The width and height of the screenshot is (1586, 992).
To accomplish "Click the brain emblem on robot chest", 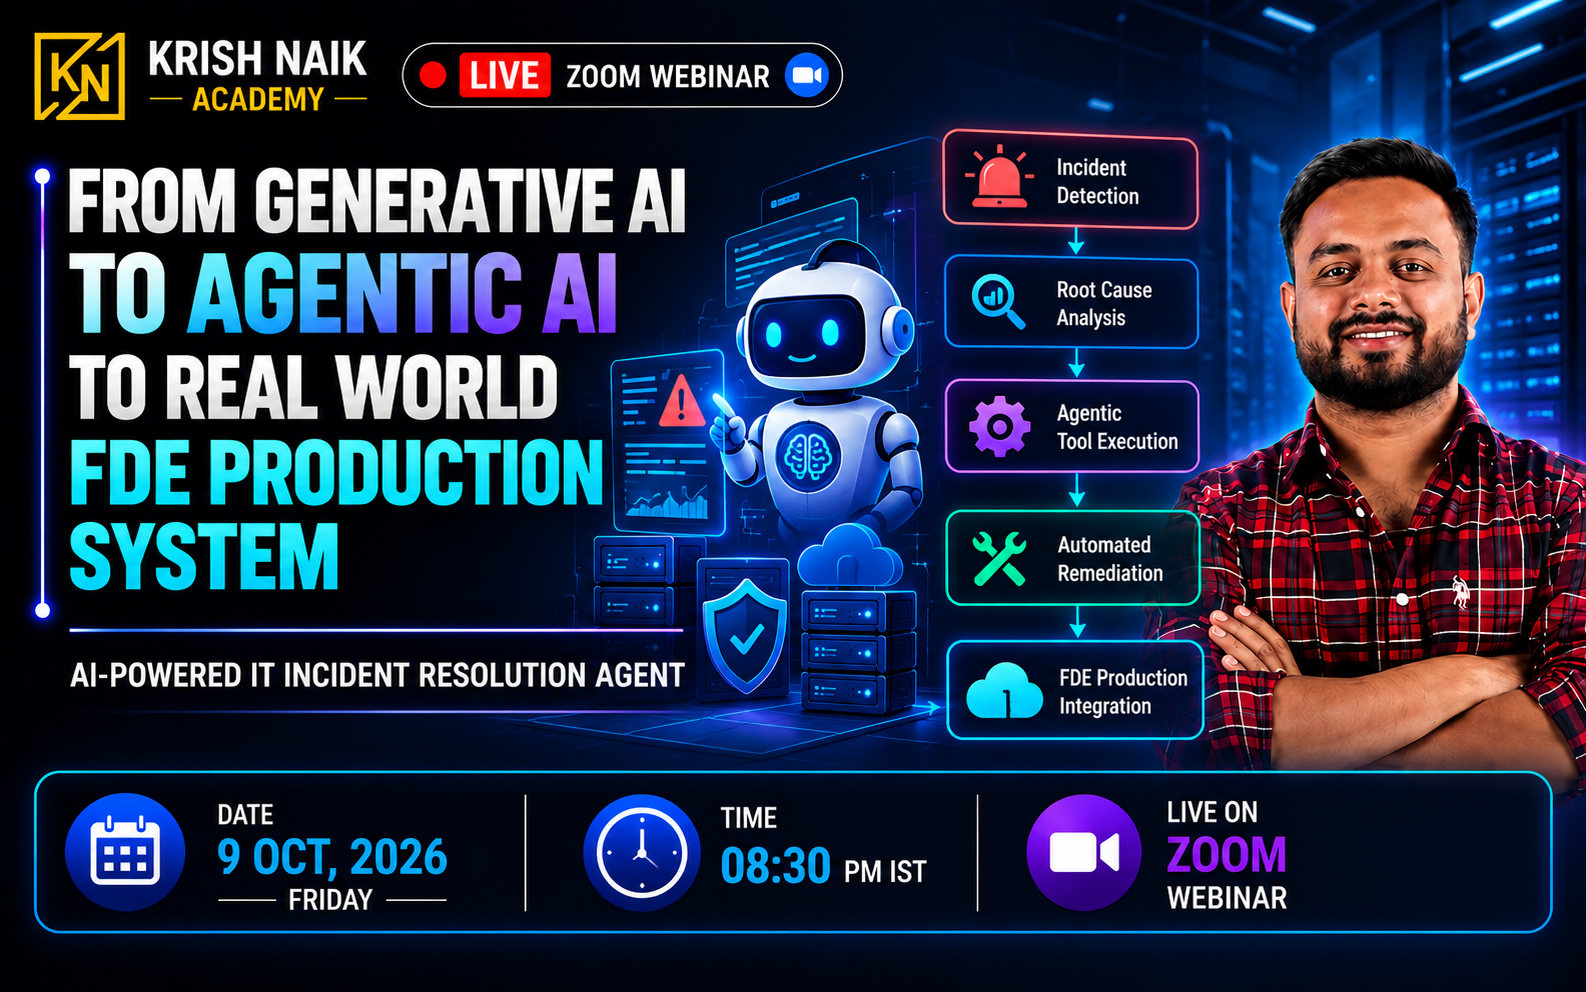I will pos(806,456).
